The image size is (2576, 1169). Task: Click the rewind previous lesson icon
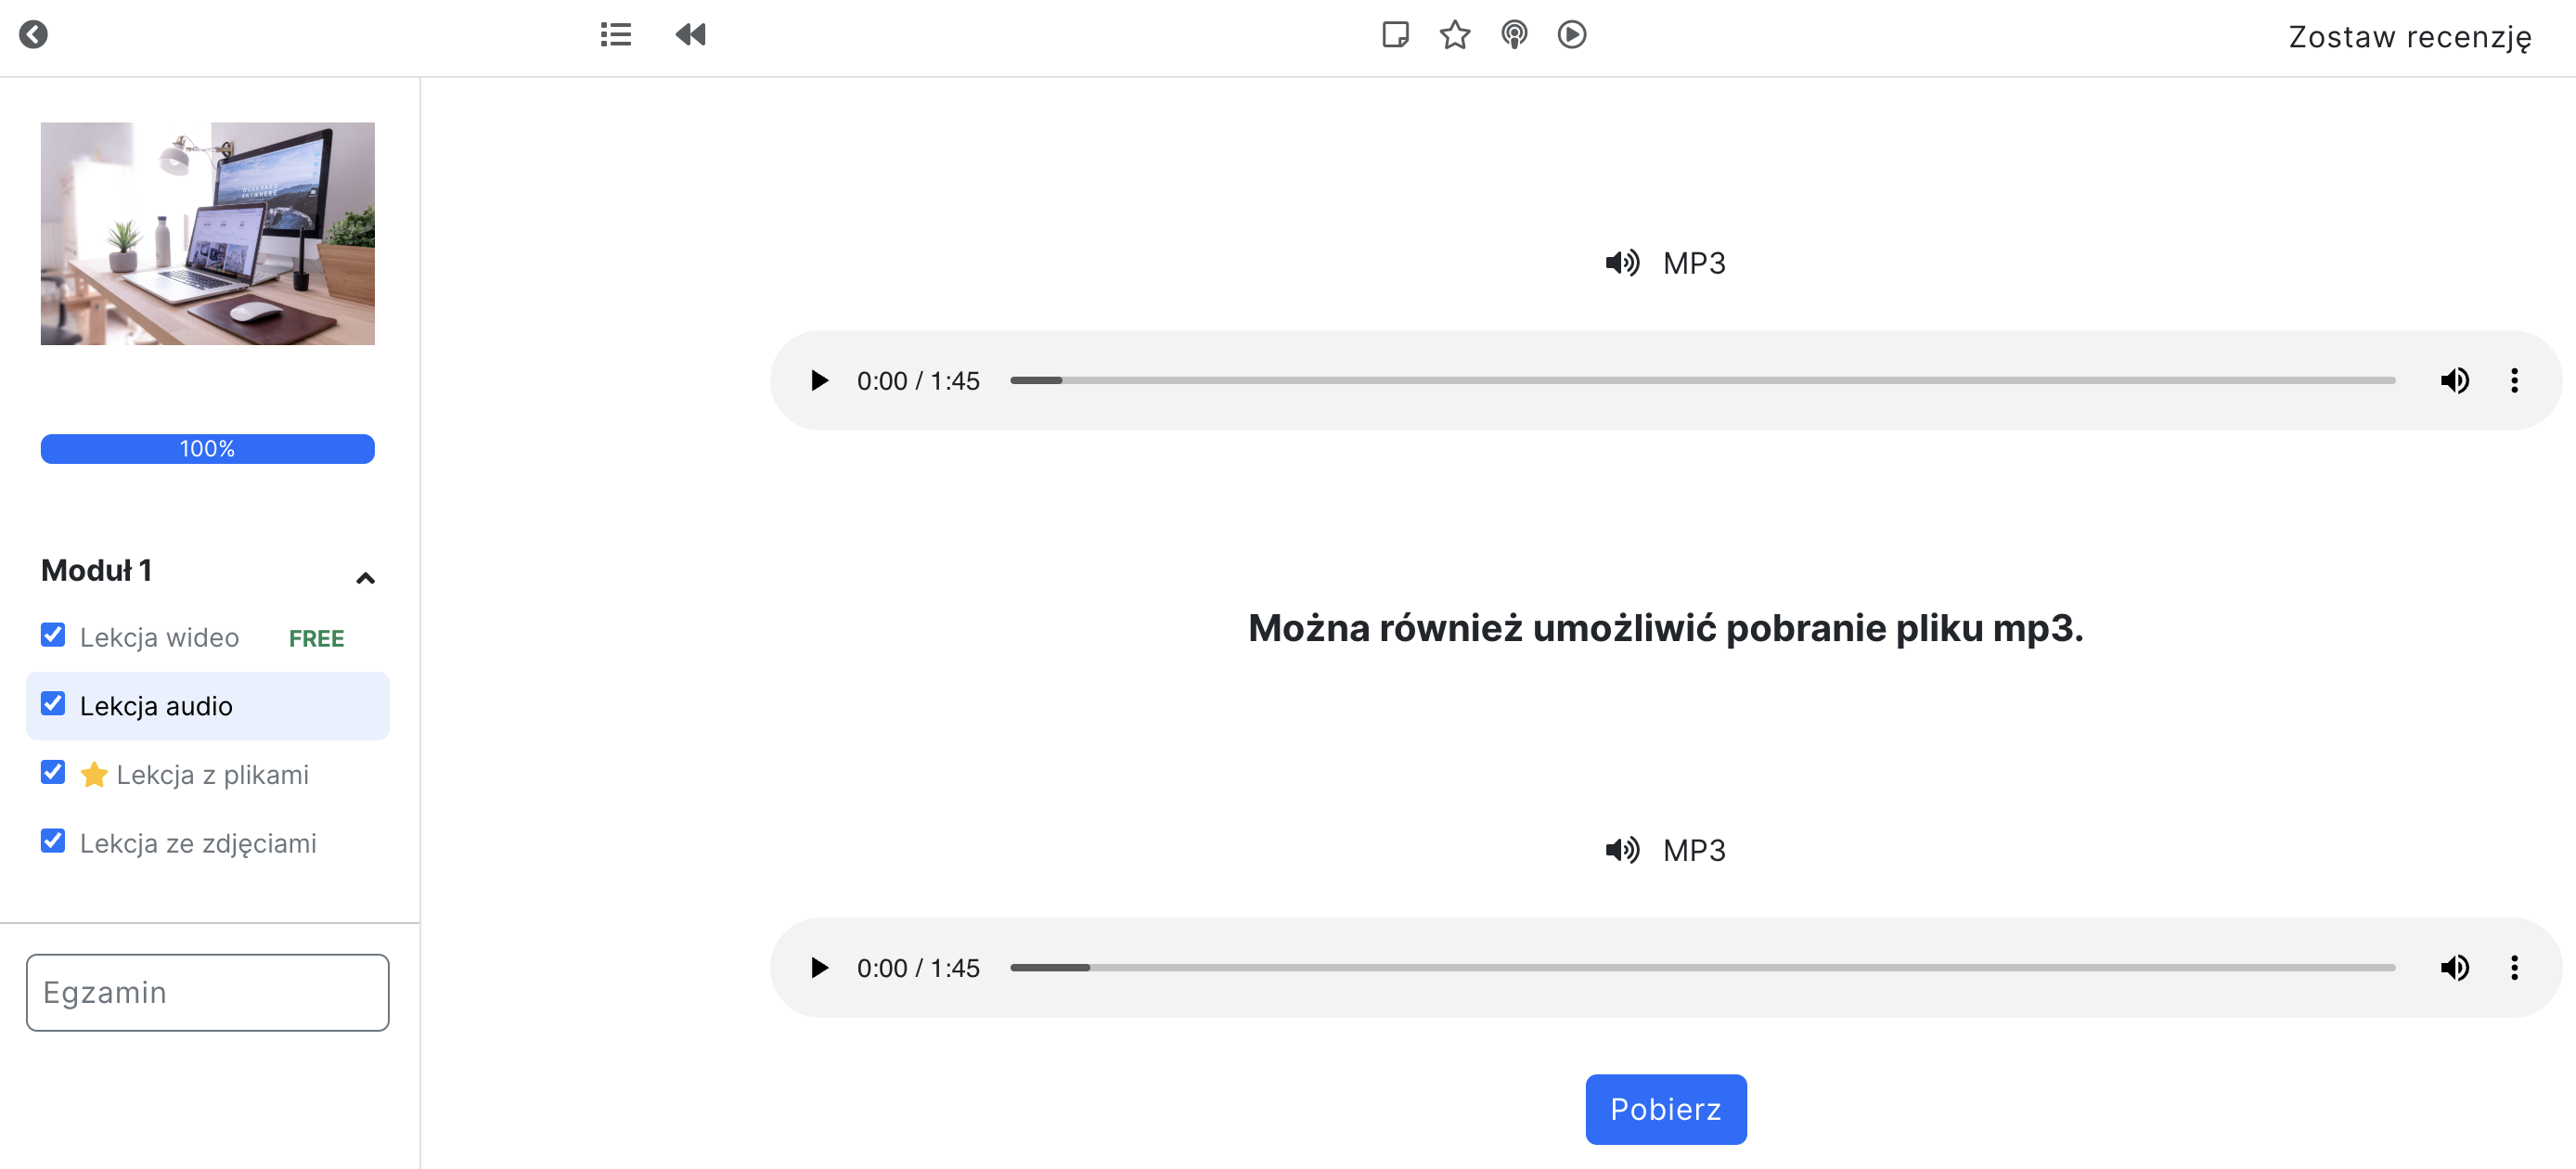pos(690,35)
